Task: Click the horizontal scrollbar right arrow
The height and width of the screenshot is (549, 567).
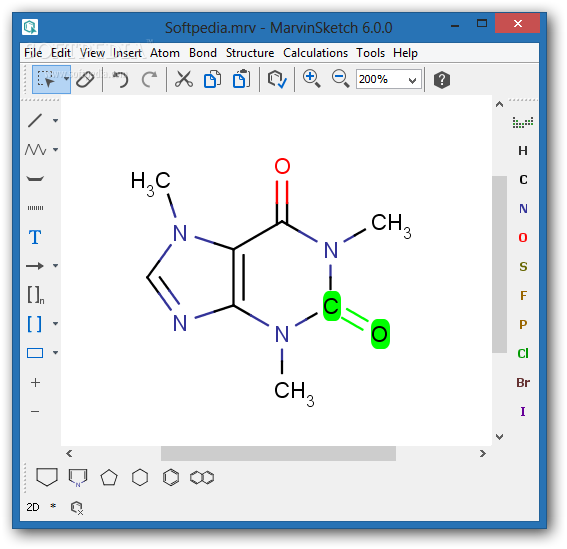Action: tap(483, 453)
